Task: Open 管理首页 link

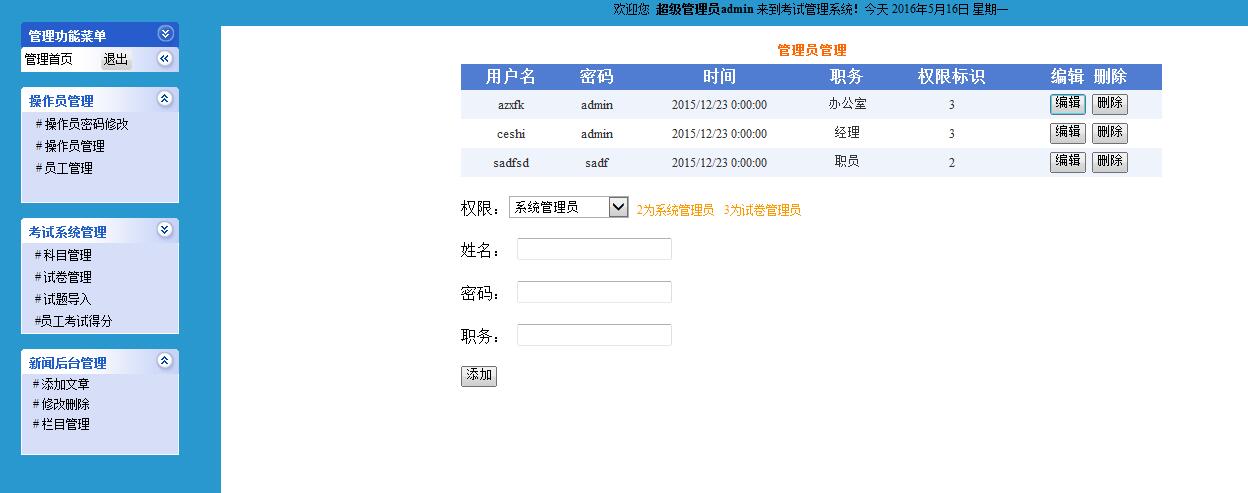Action: click(x=48, y=59)
